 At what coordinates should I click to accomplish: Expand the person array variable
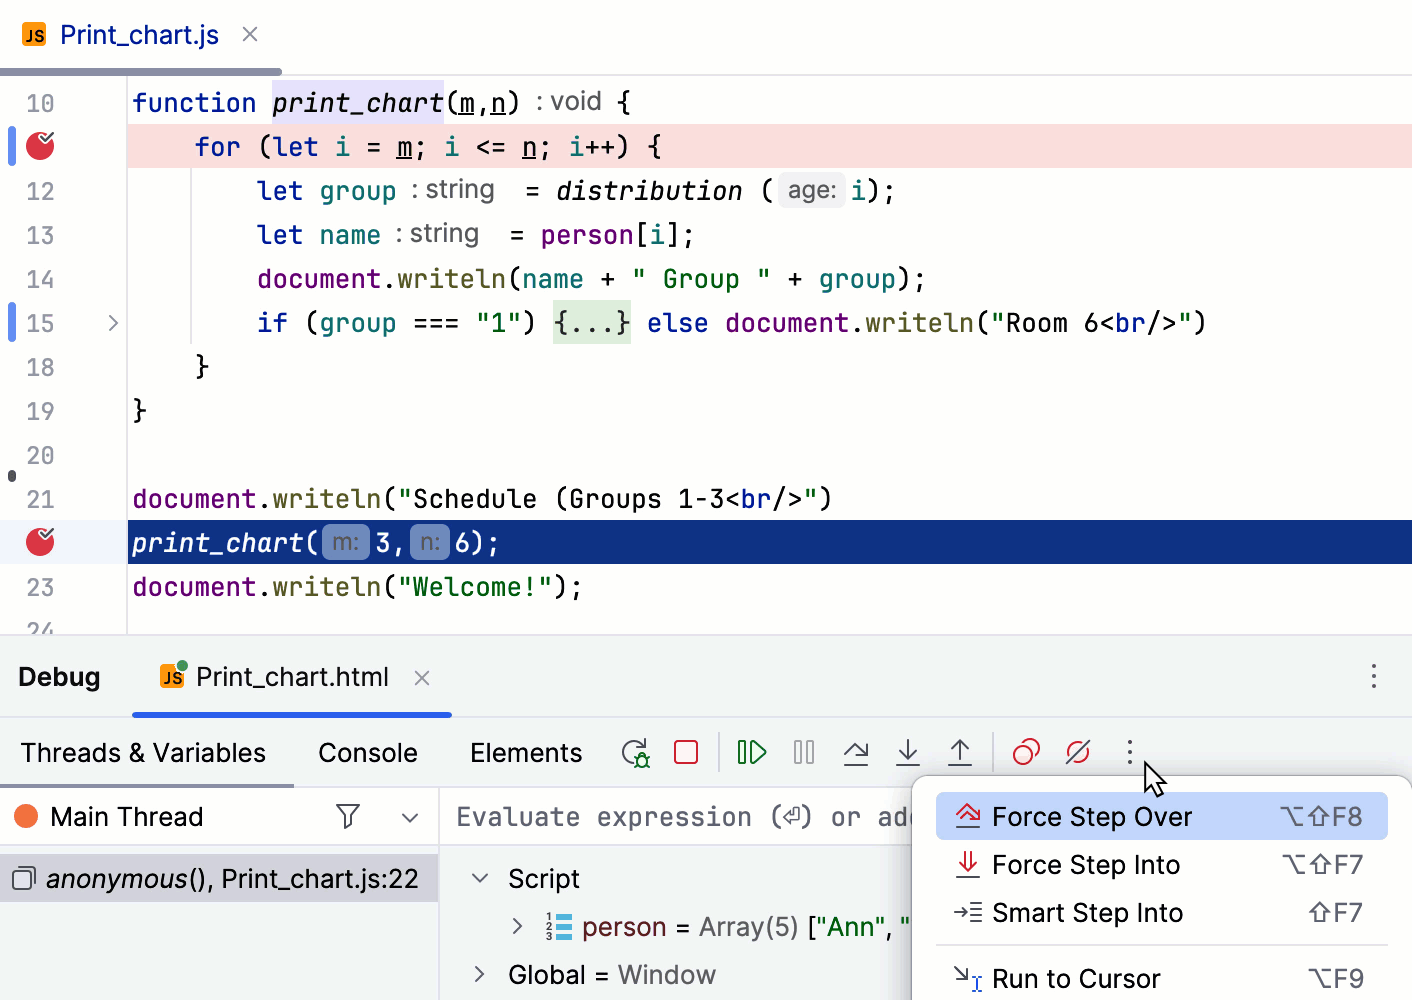coord(519,926)
